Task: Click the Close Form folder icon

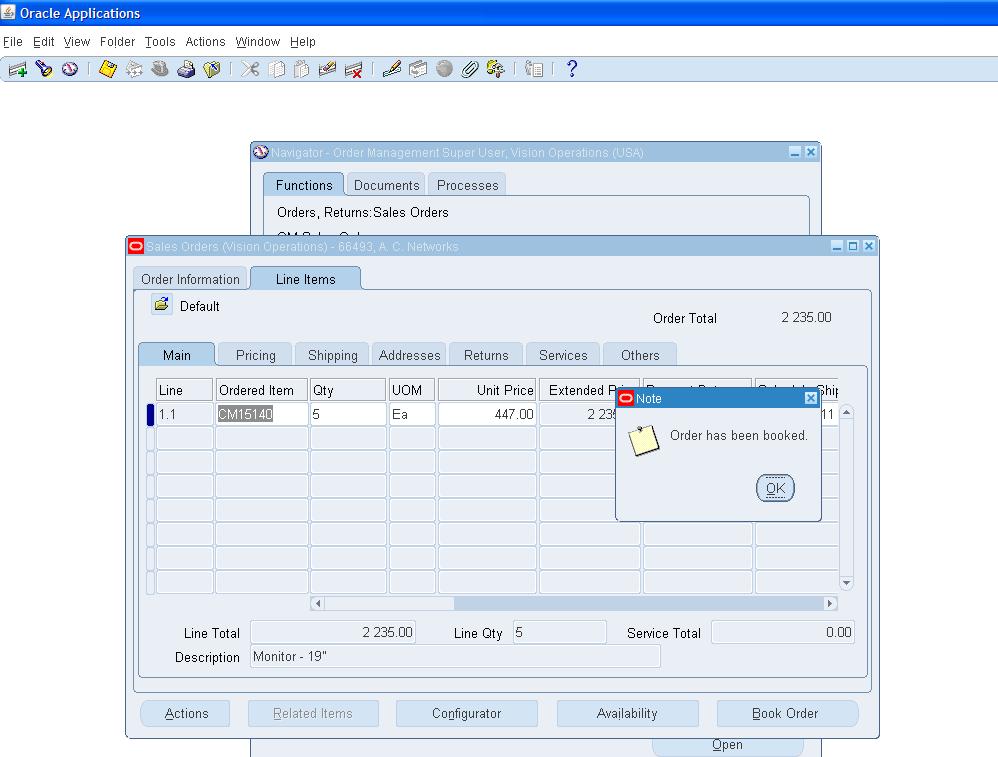Action: coord(212,69)
